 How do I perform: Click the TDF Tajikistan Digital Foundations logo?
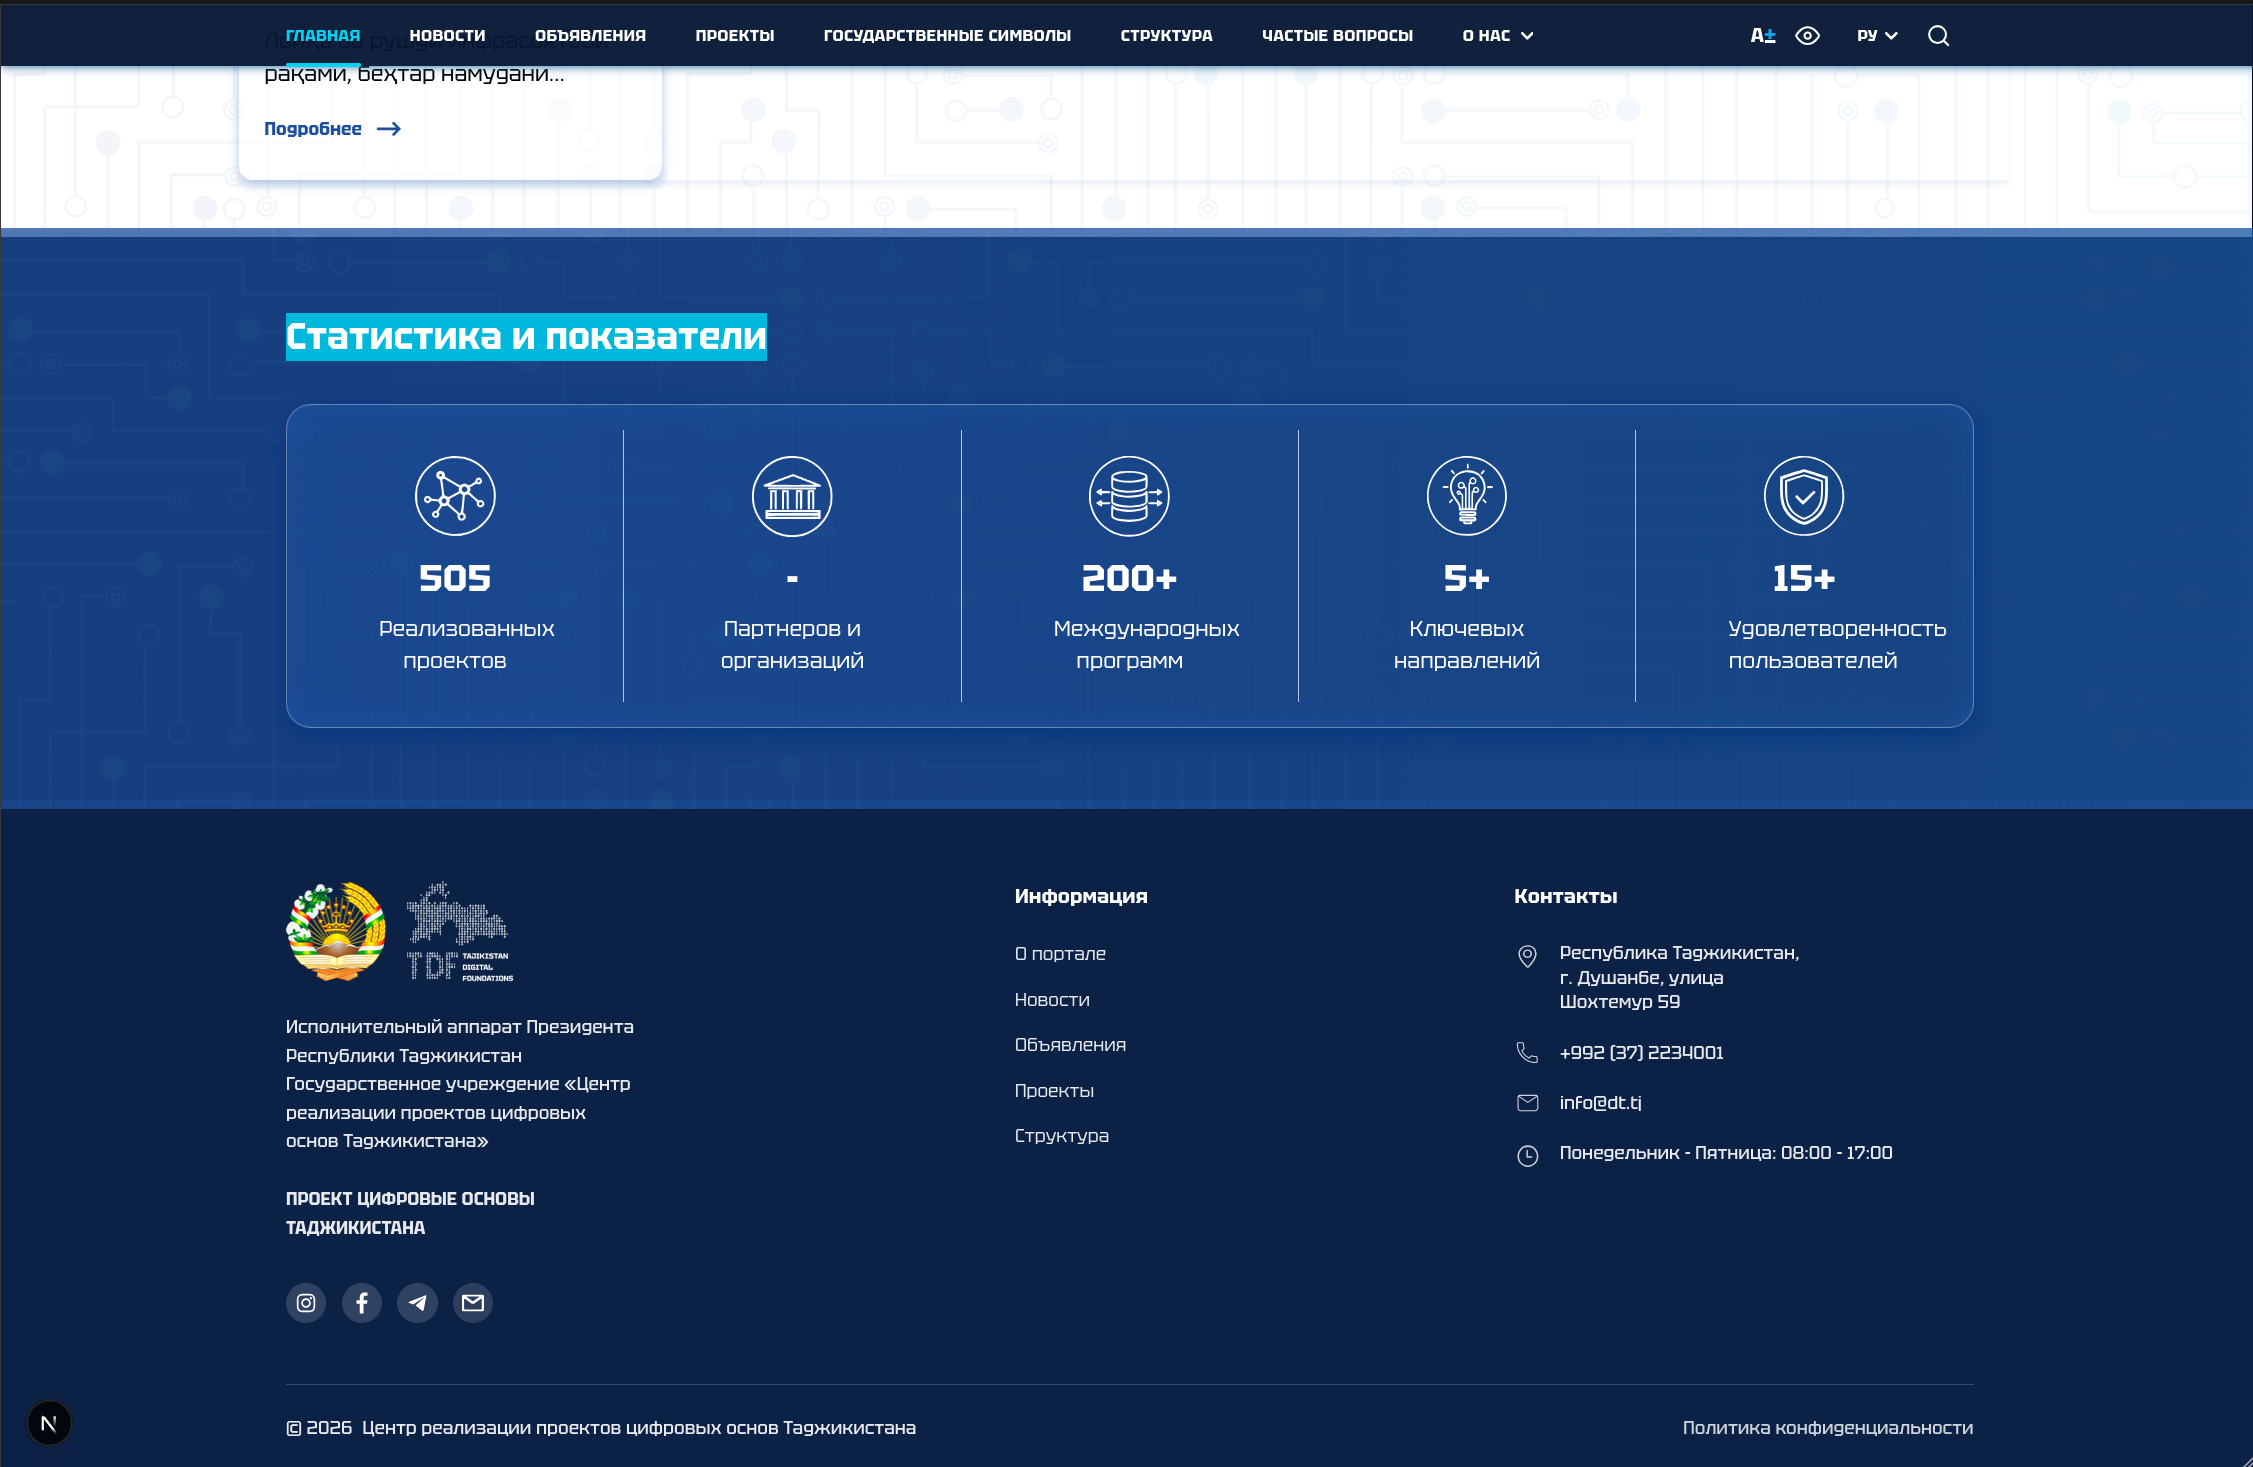pos(459,931)
